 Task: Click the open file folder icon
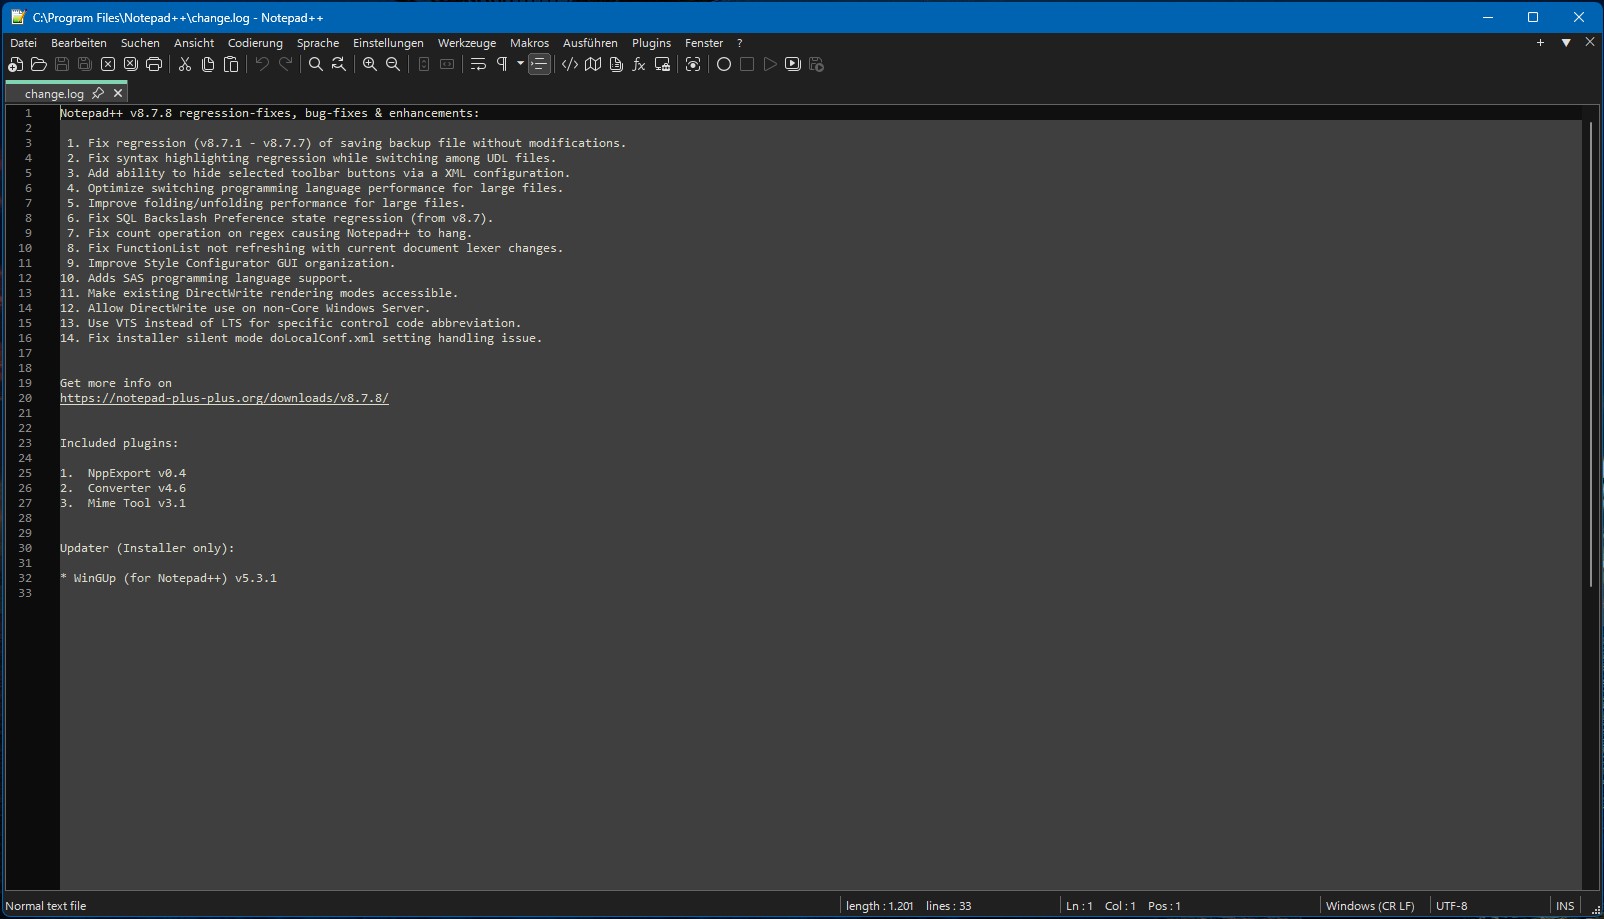pos(38,64)
